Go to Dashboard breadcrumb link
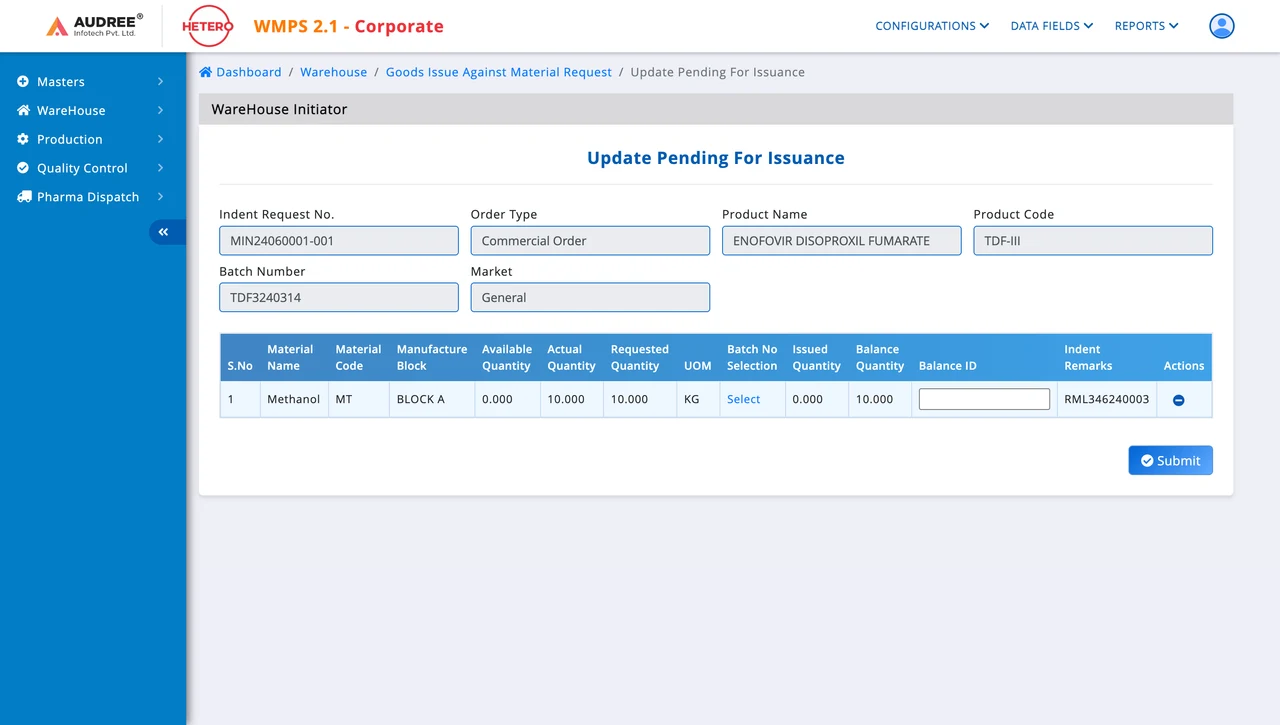 [249, 72]
